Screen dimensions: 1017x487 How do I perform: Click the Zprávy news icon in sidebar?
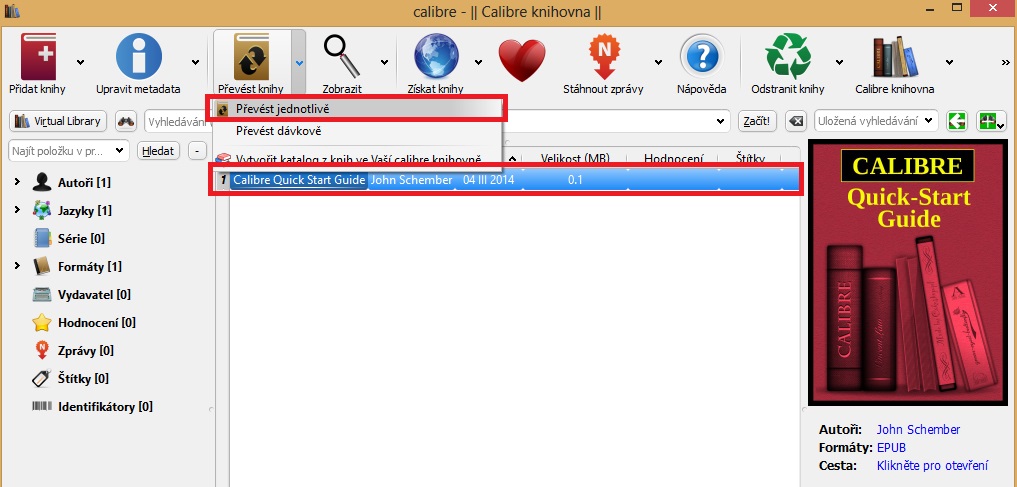(42, 350)
